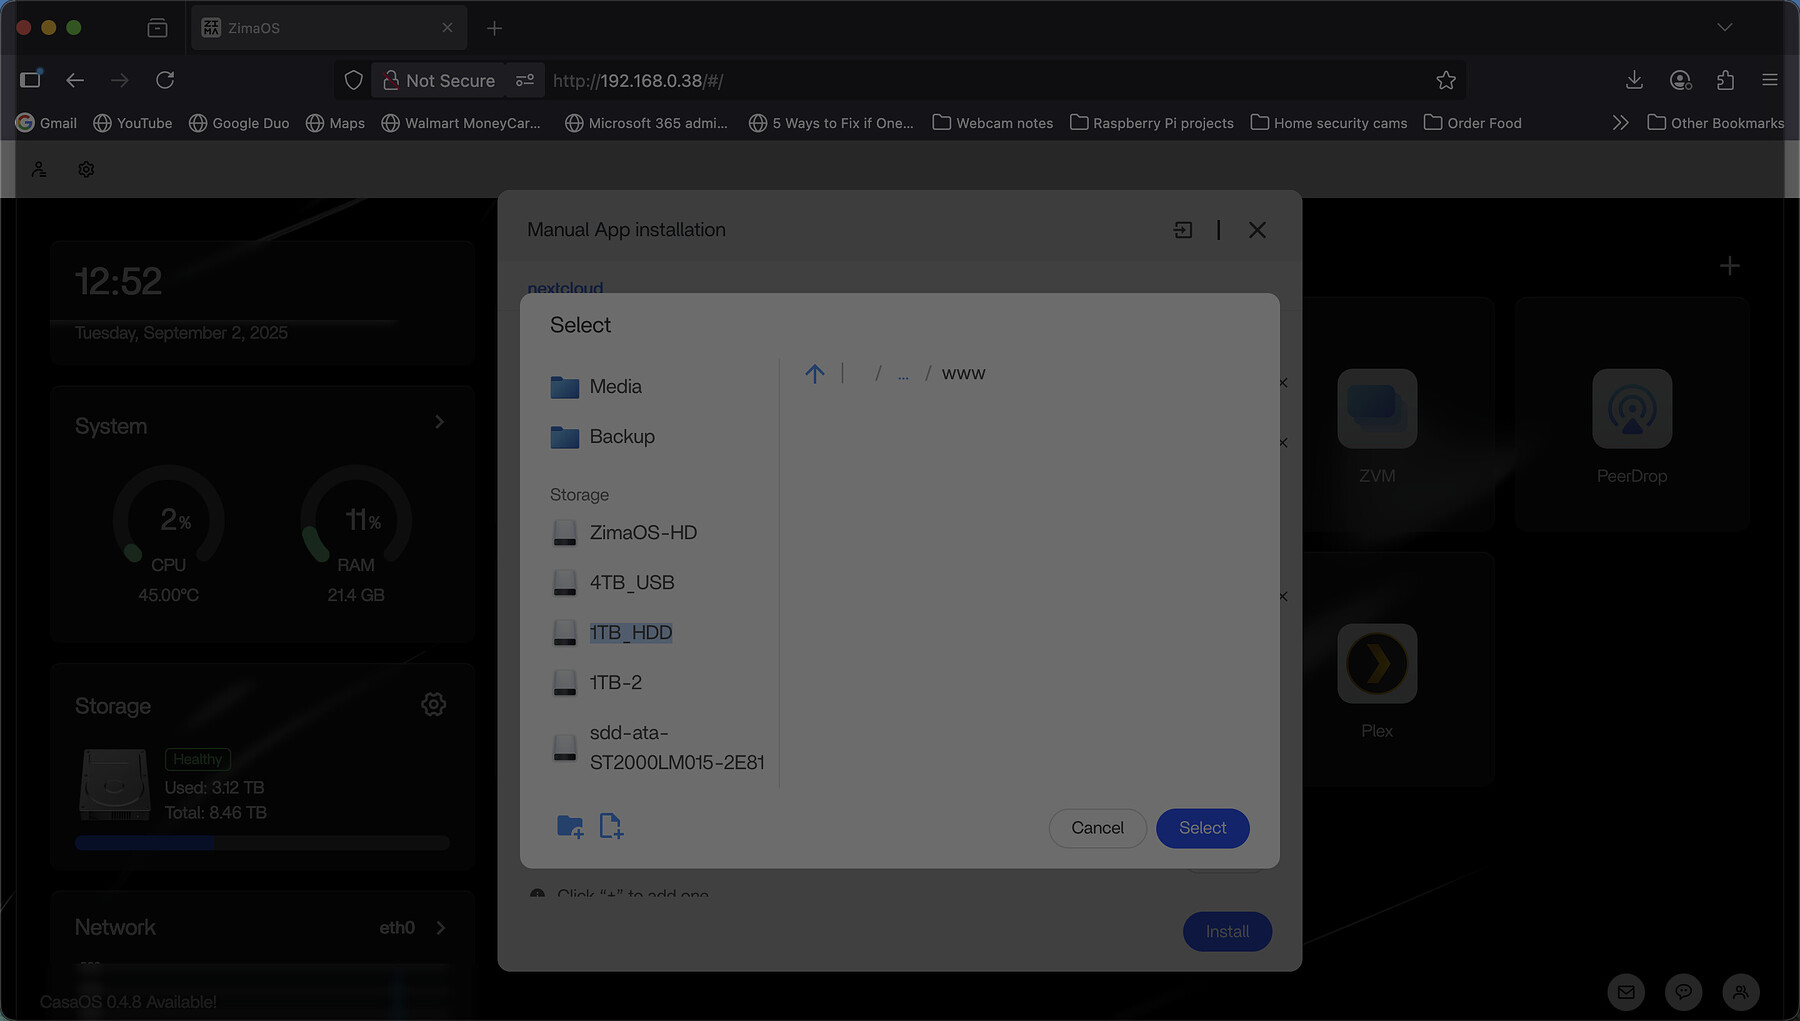The height and width of the screenshot is (1021, 1800).
Task: Click the ellipsis breadcrumb path segment
Action: tap(903, 374)
